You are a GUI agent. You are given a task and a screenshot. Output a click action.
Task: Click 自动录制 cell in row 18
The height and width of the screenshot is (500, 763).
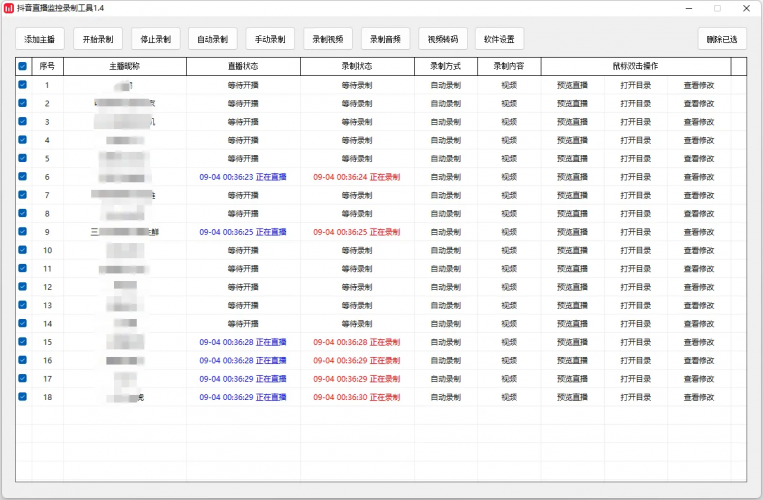(x=446, y=397)
